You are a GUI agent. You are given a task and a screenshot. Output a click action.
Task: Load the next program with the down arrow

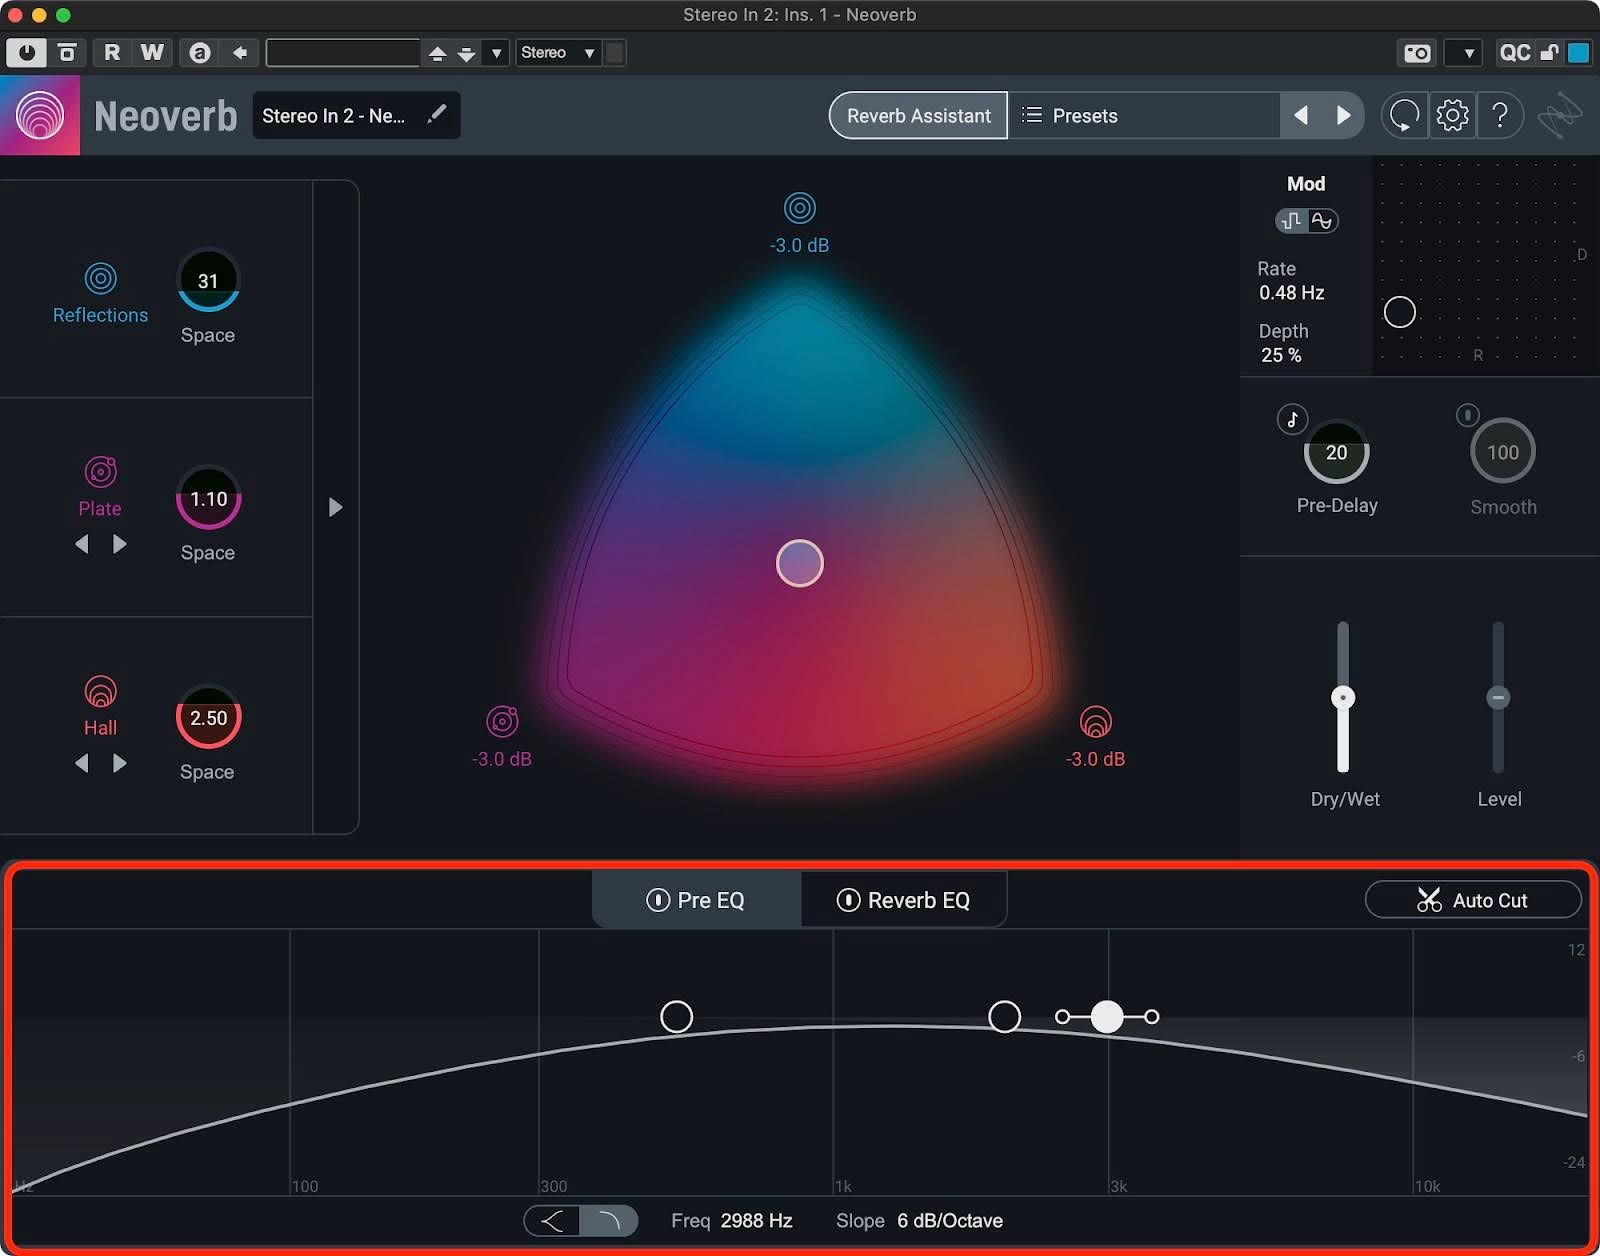click(x=466, y=54)
